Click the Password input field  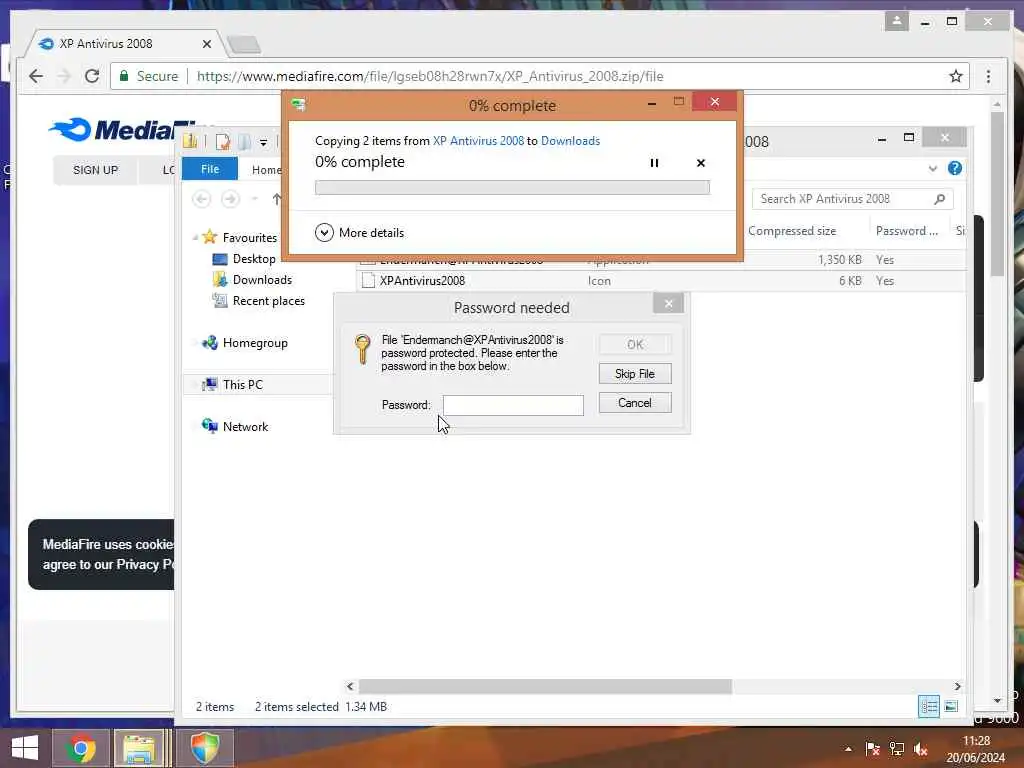pos(513,405)
